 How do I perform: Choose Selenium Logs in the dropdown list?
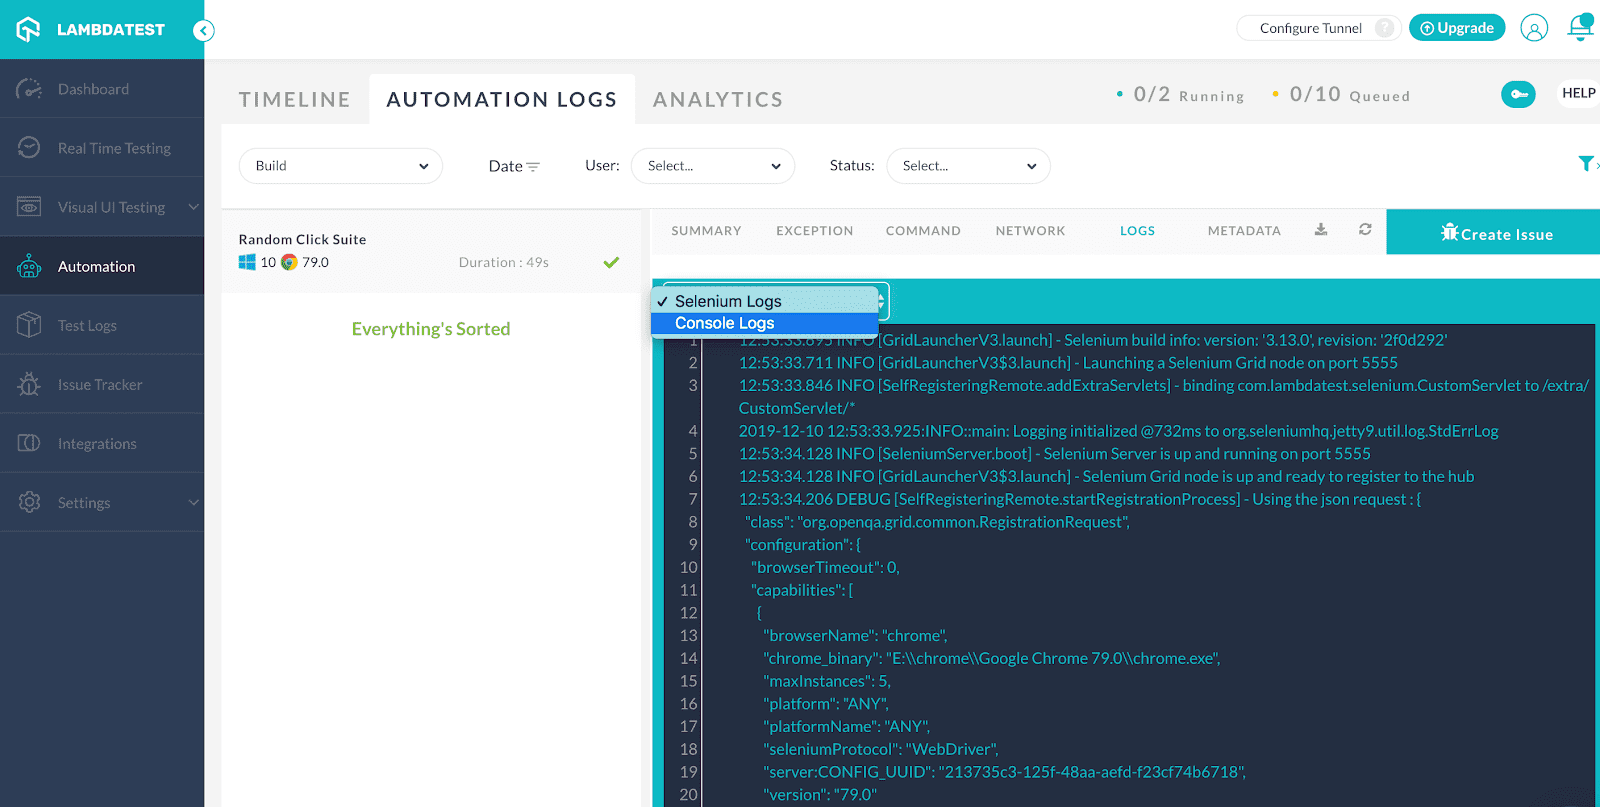point(764,301)
